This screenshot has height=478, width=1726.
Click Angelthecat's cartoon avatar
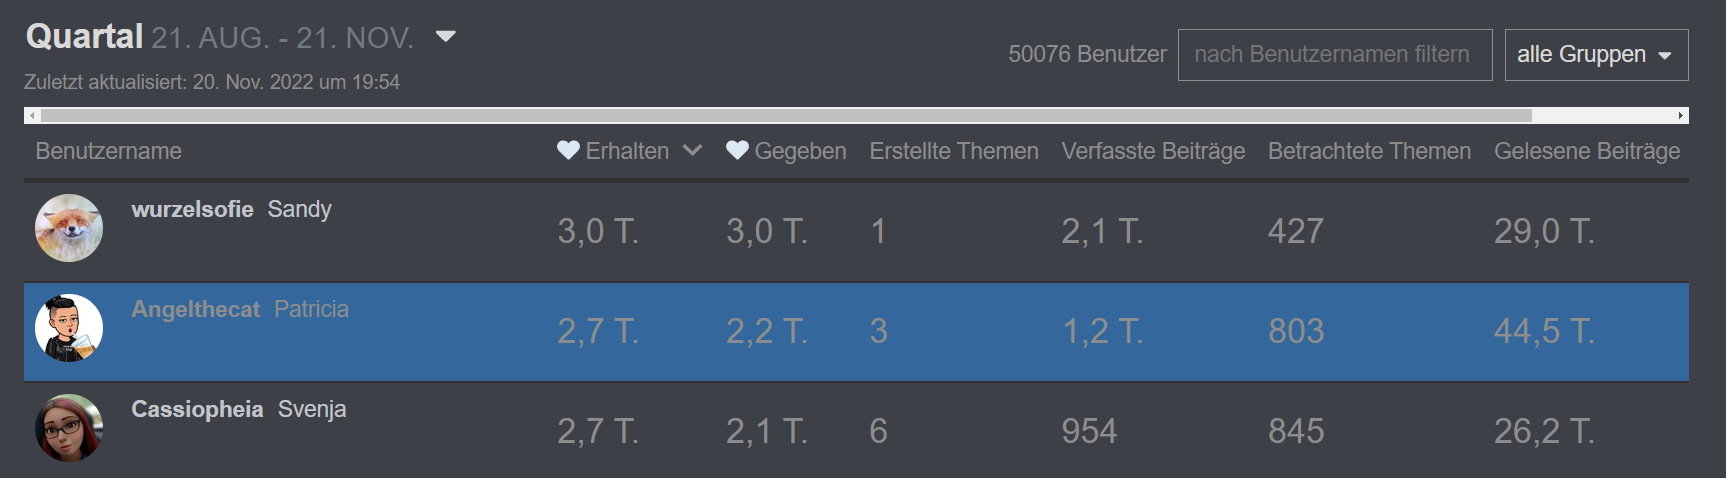[x=69, y=328]
